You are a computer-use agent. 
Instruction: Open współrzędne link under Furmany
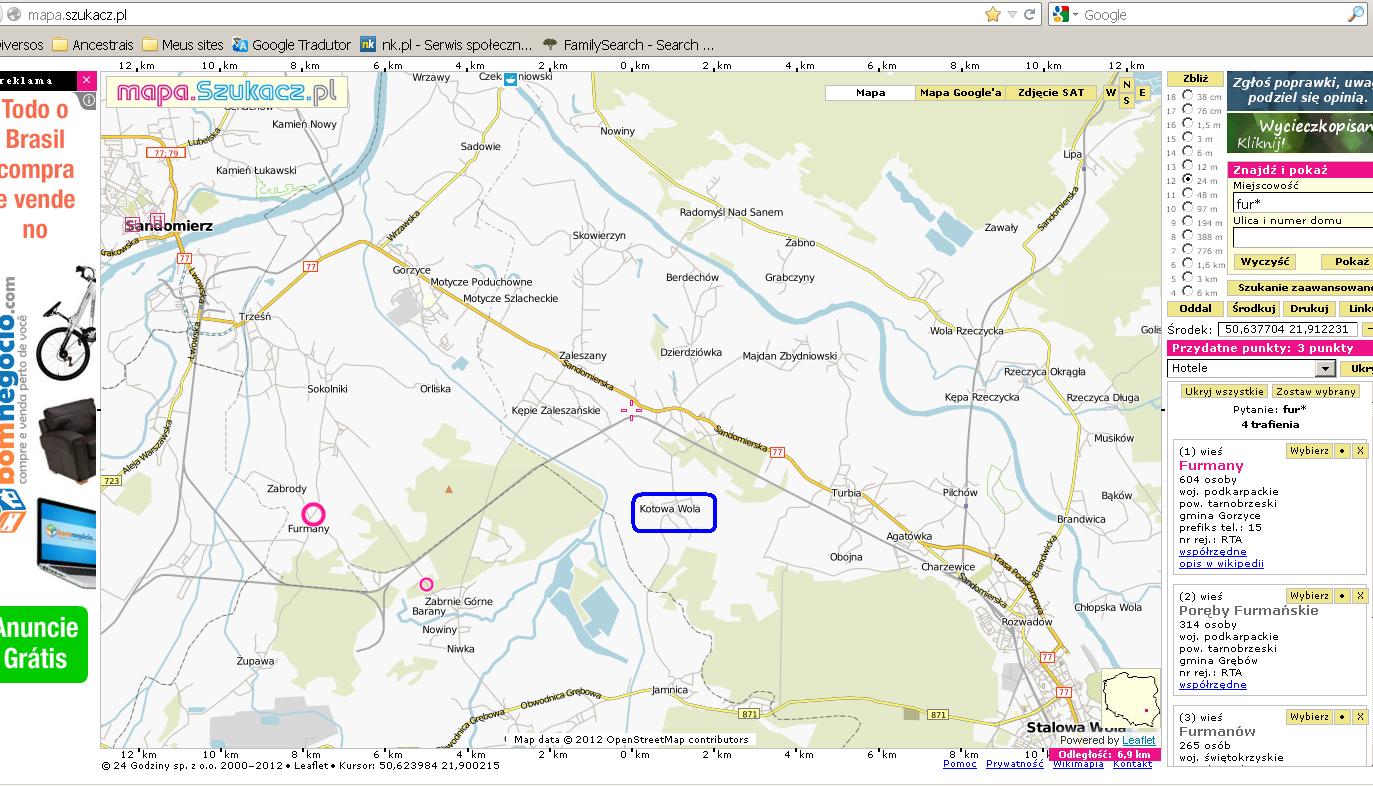click(x=1212, y=552)
